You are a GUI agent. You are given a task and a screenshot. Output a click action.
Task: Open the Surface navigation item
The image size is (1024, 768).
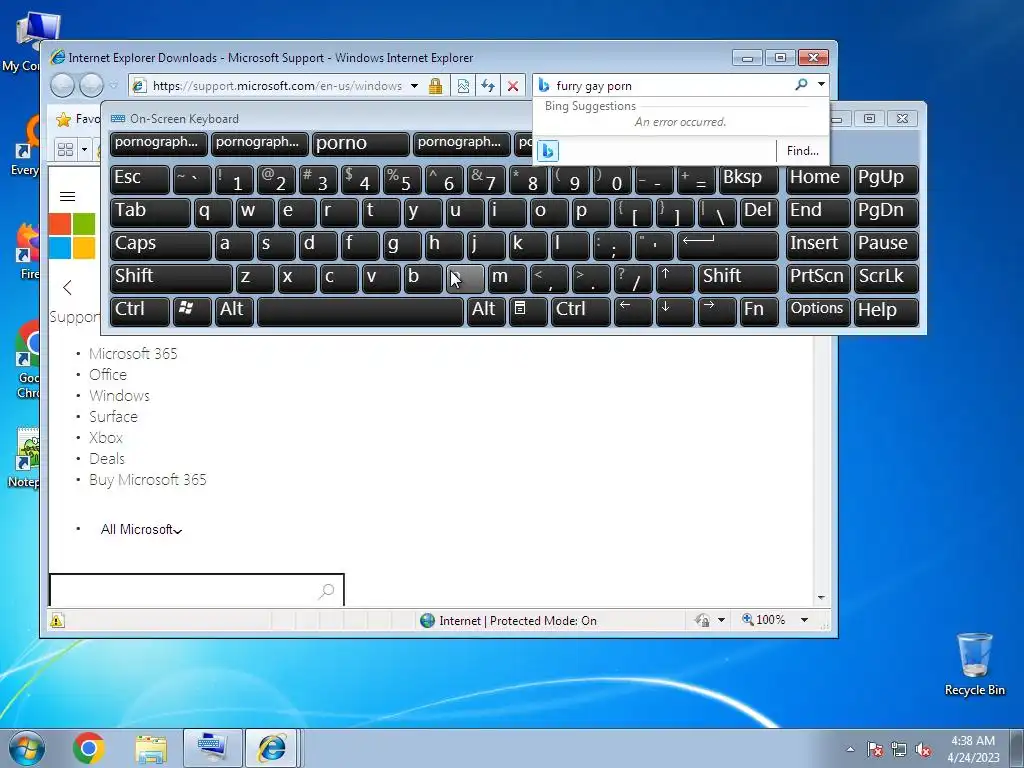pos(114,417)
